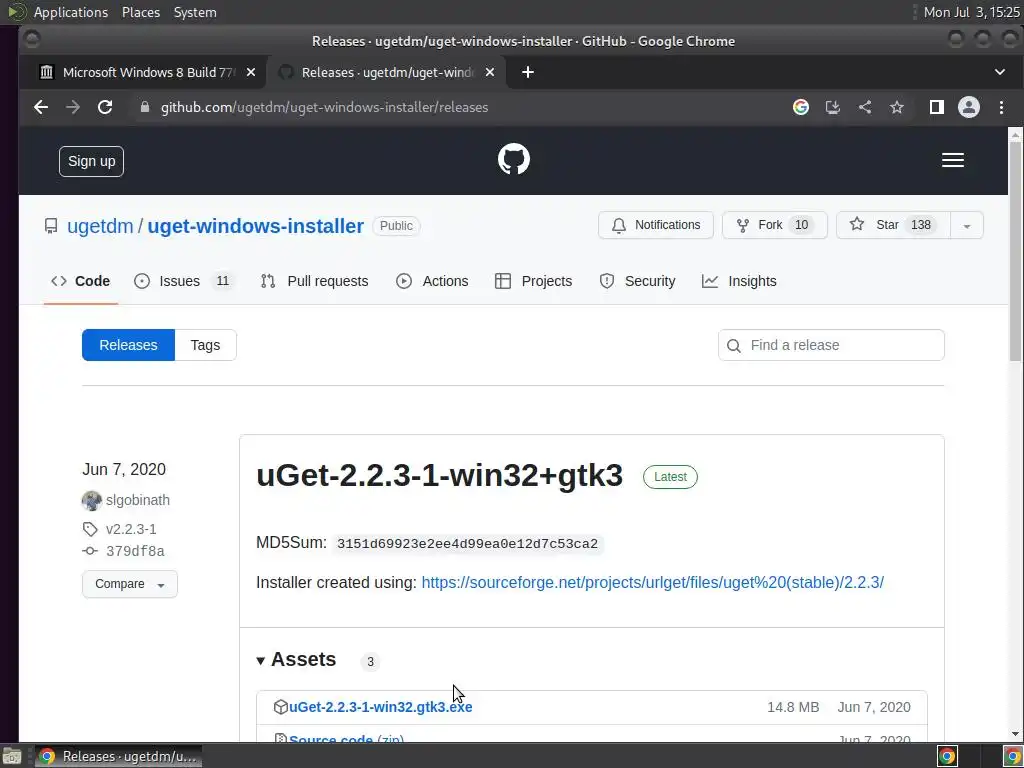Open the sourceforge.net installer link
1024x768 pixels.
tap(652, 583)
